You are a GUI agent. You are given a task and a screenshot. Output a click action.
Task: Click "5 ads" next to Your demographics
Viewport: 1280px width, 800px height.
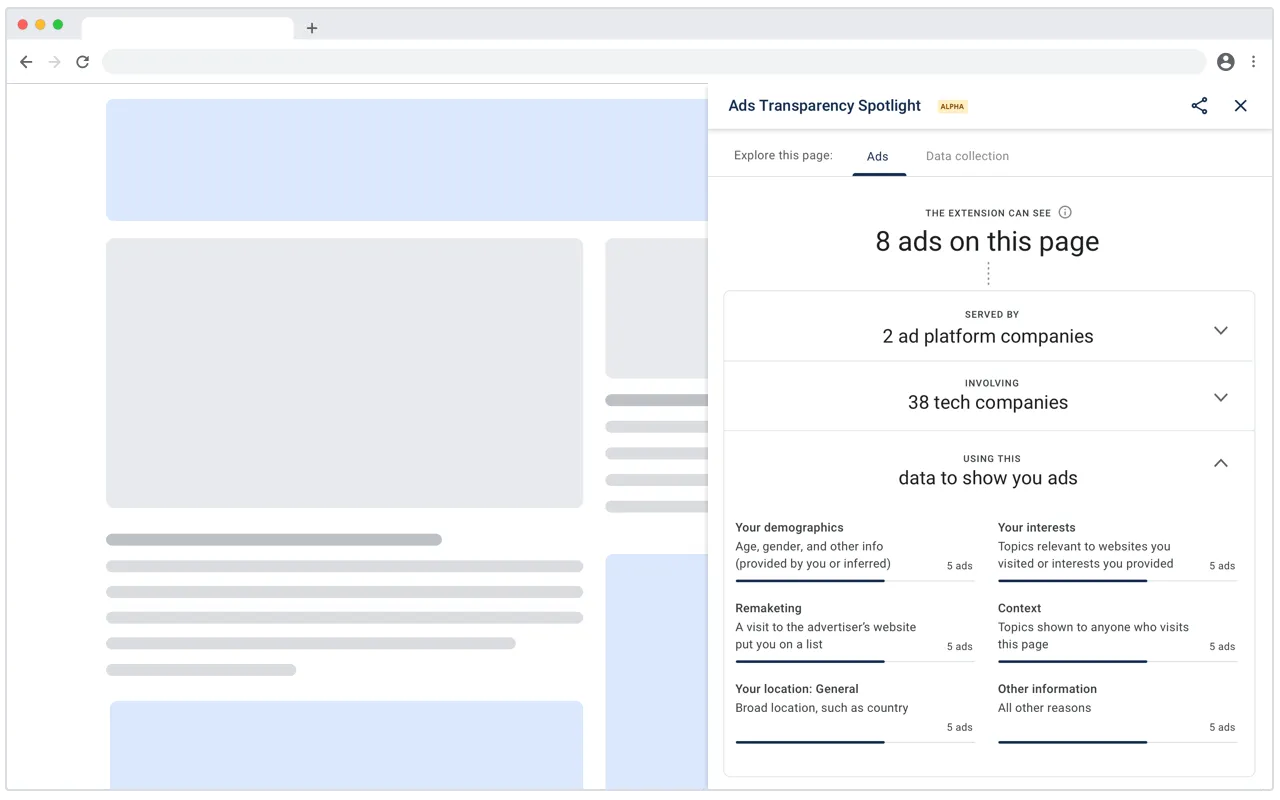tap(959, 565)
